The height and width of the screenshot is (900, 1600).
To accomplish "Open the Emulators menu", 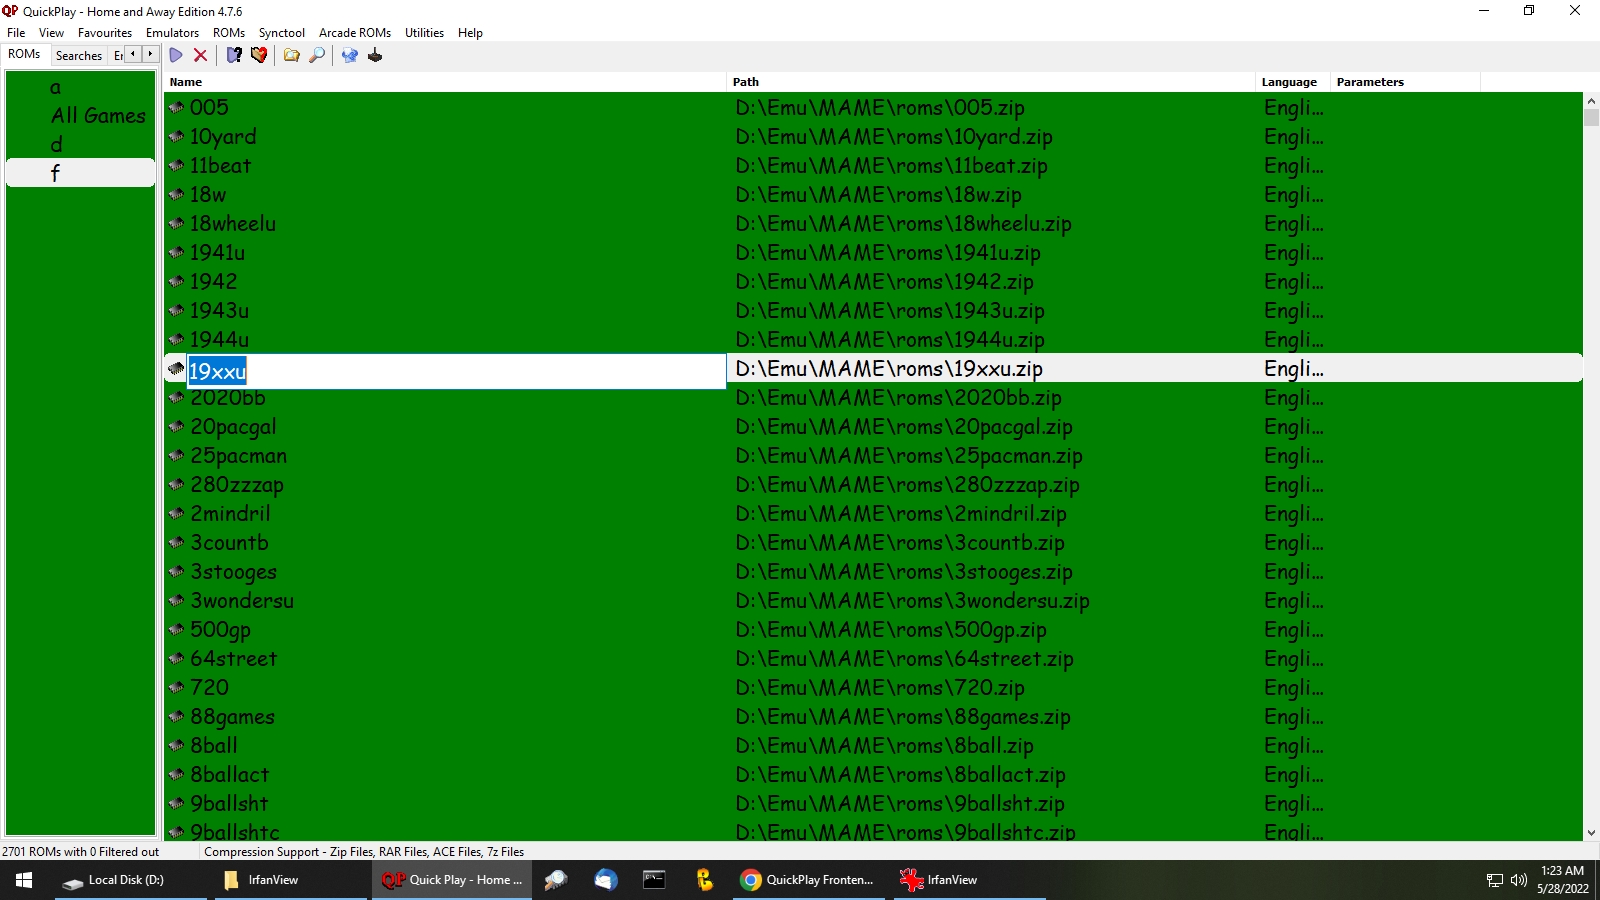I will coord(172,33).
